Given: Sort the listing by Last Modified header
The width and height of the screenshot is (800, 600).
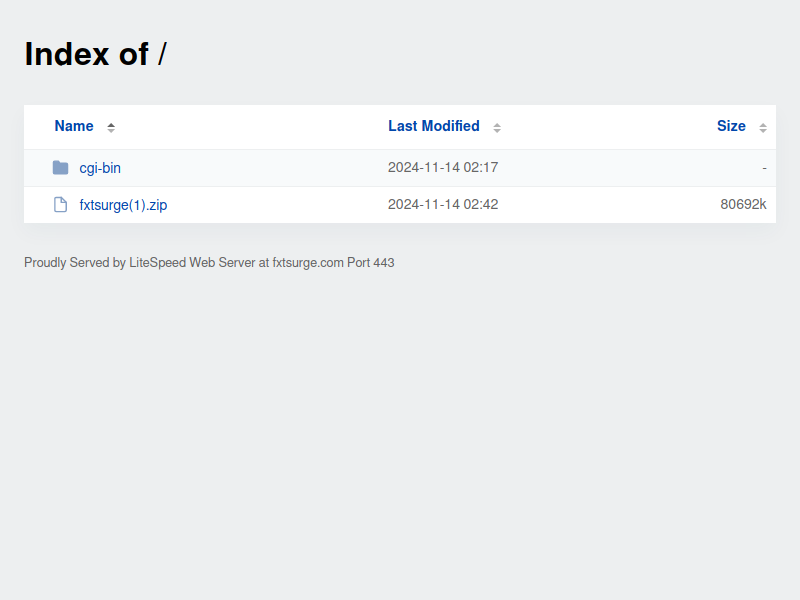Looking at the screenshot, I should pyautogui.click(x=434, y=126).
